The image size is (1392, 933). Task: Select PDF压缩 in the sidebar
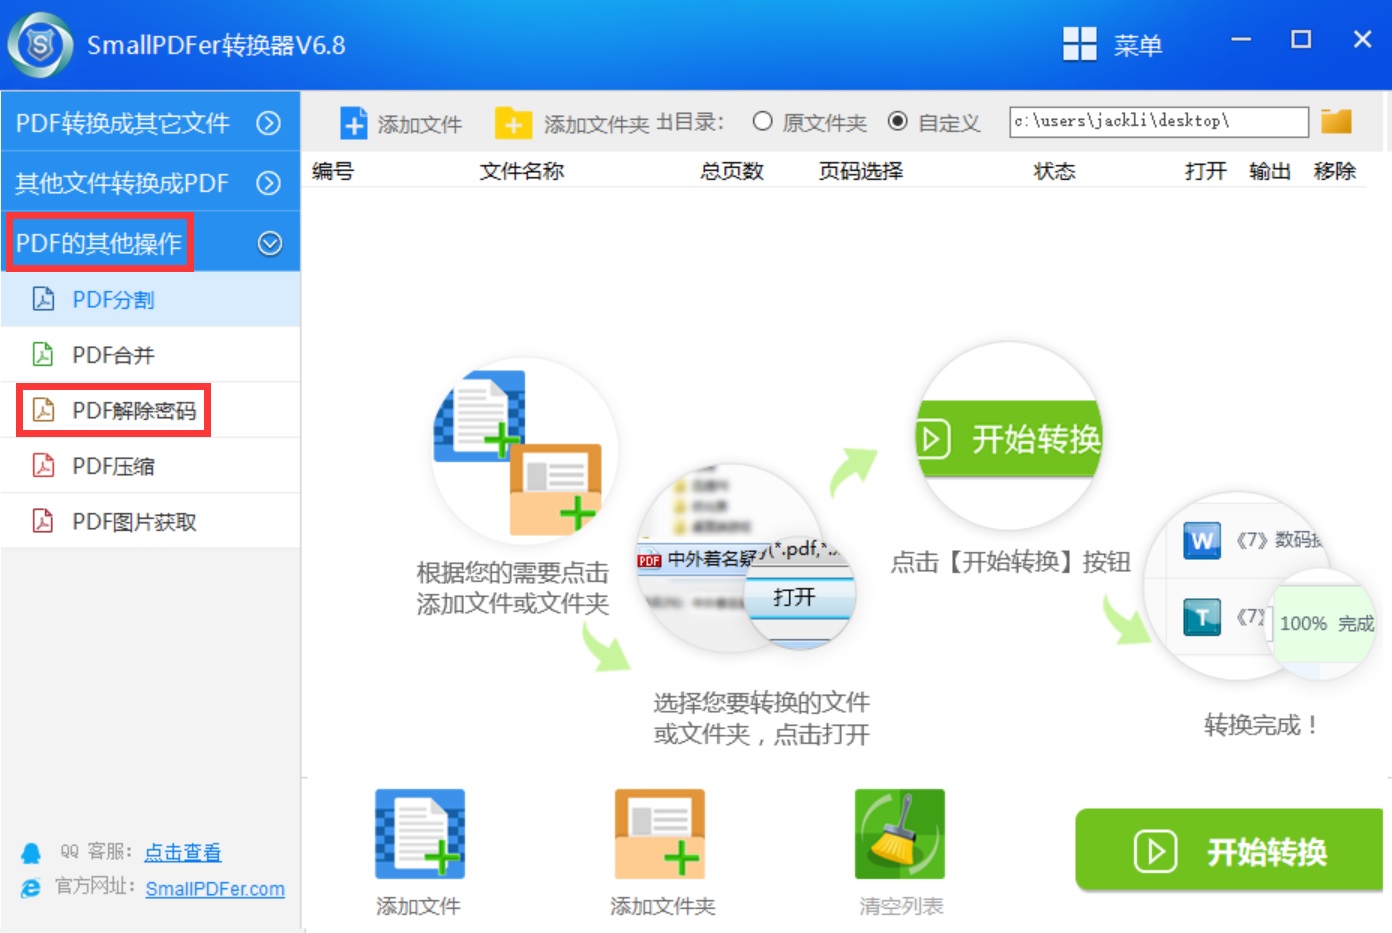tap(150, 465)
